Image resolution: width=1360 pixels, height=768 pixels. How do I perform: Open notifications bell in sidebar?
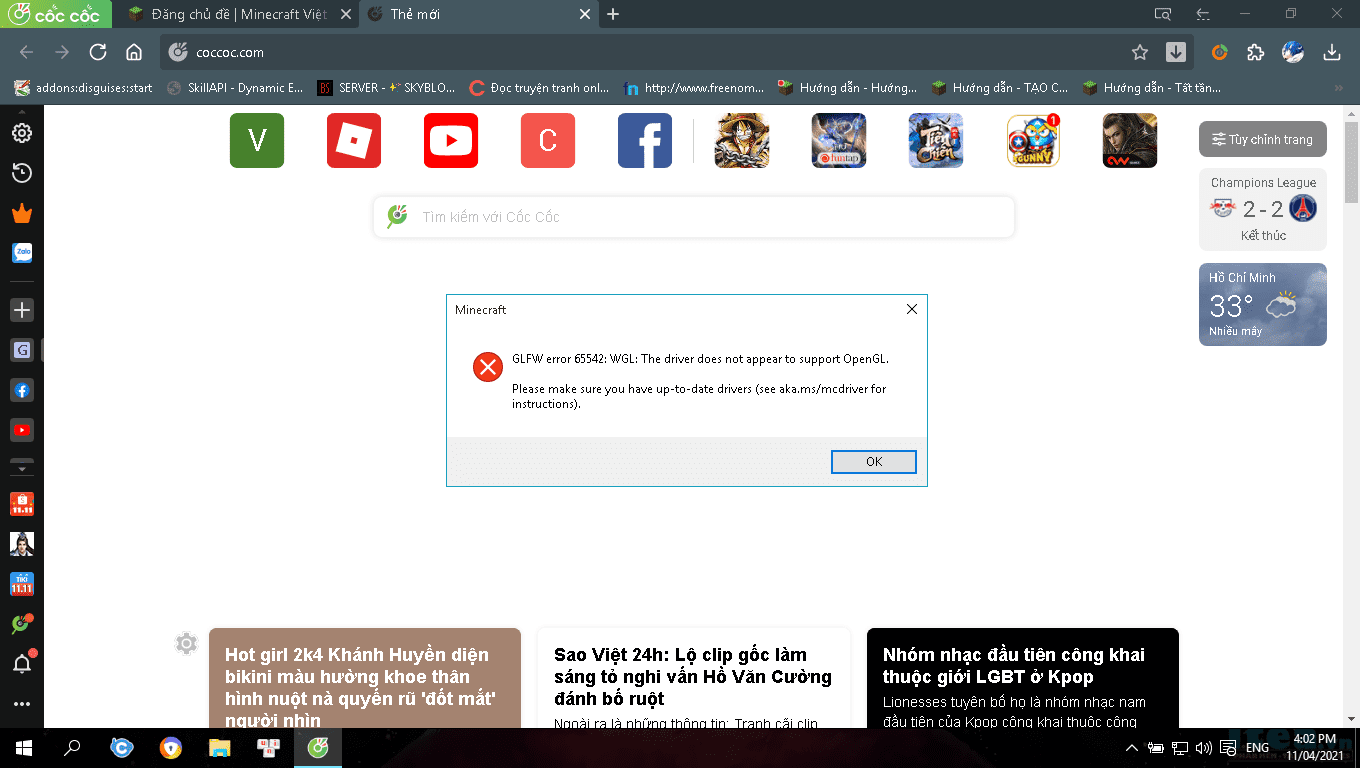[21, 664]
